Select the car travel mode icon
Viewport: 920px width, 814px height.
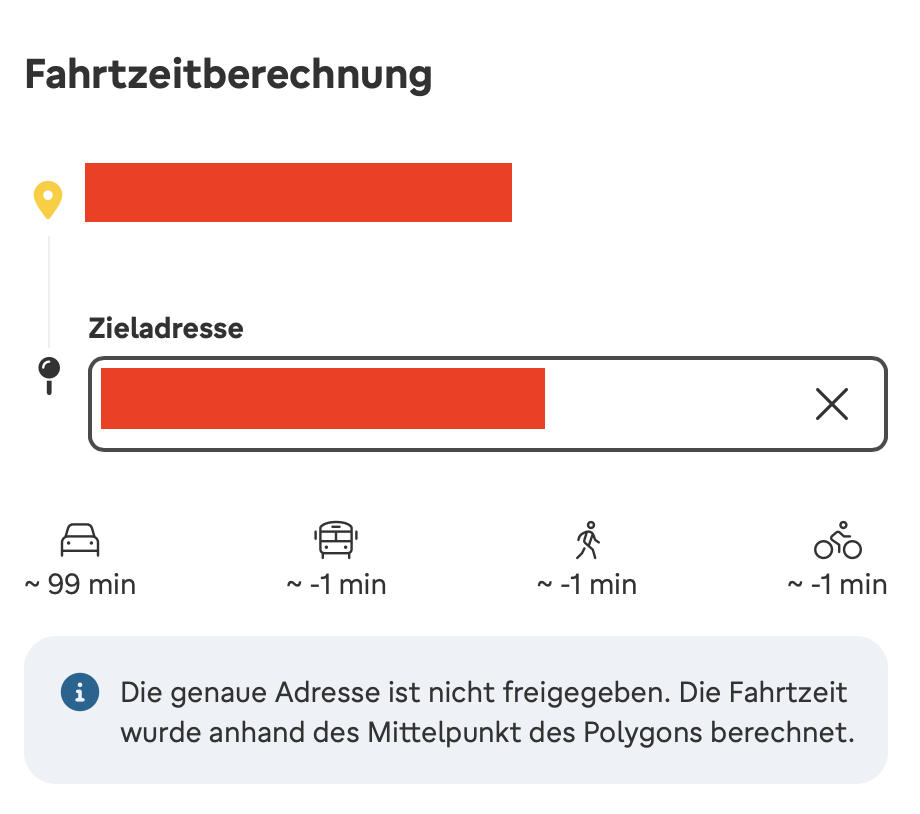(x=80, y=541)
